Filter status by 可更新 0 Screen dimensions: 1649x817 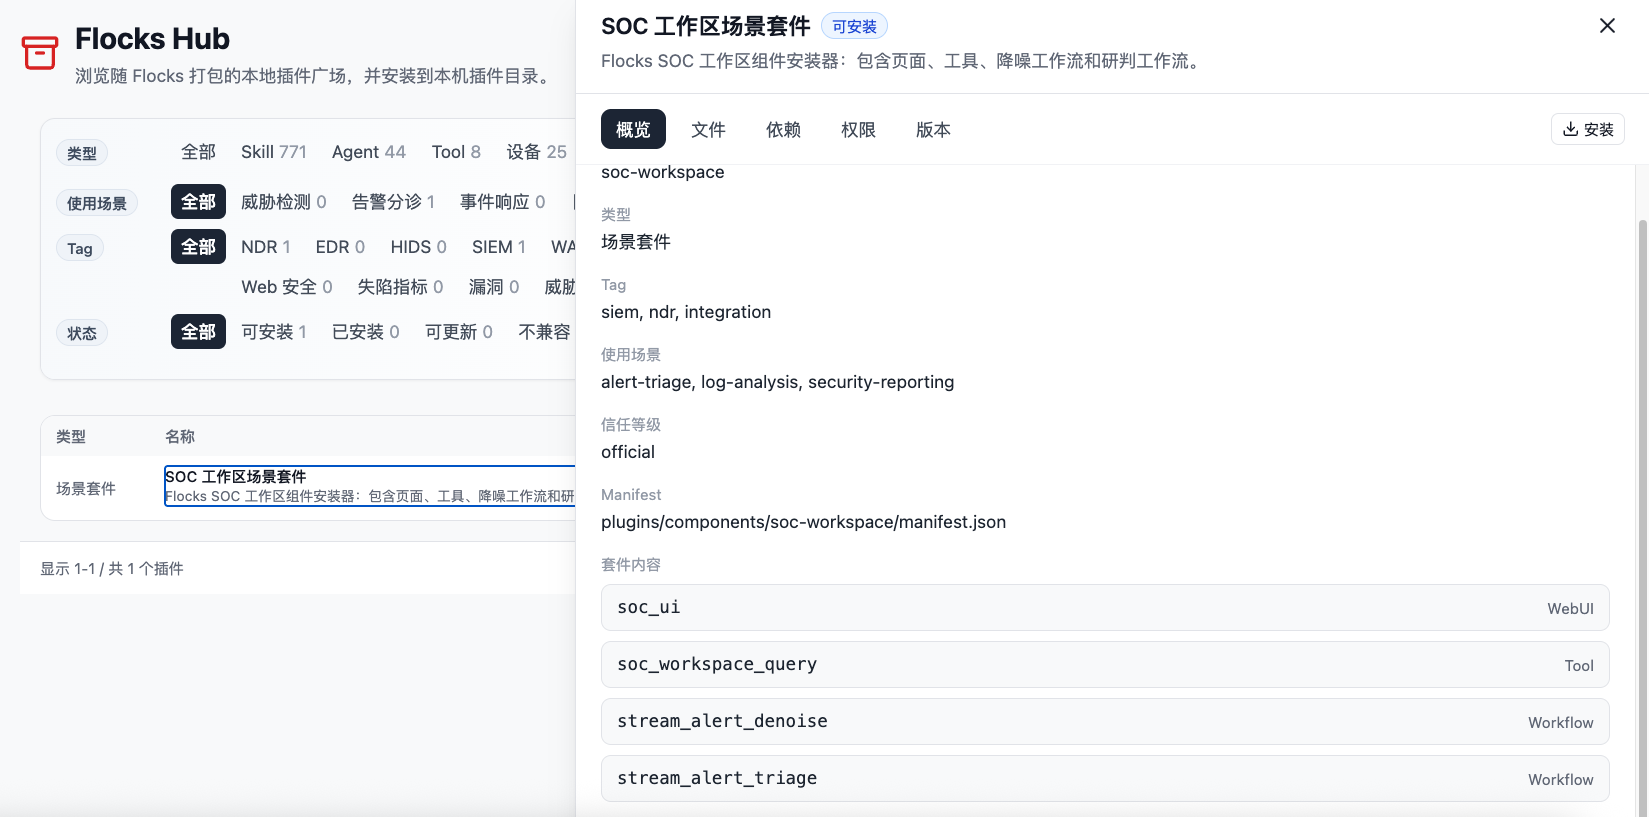(458, 332)
